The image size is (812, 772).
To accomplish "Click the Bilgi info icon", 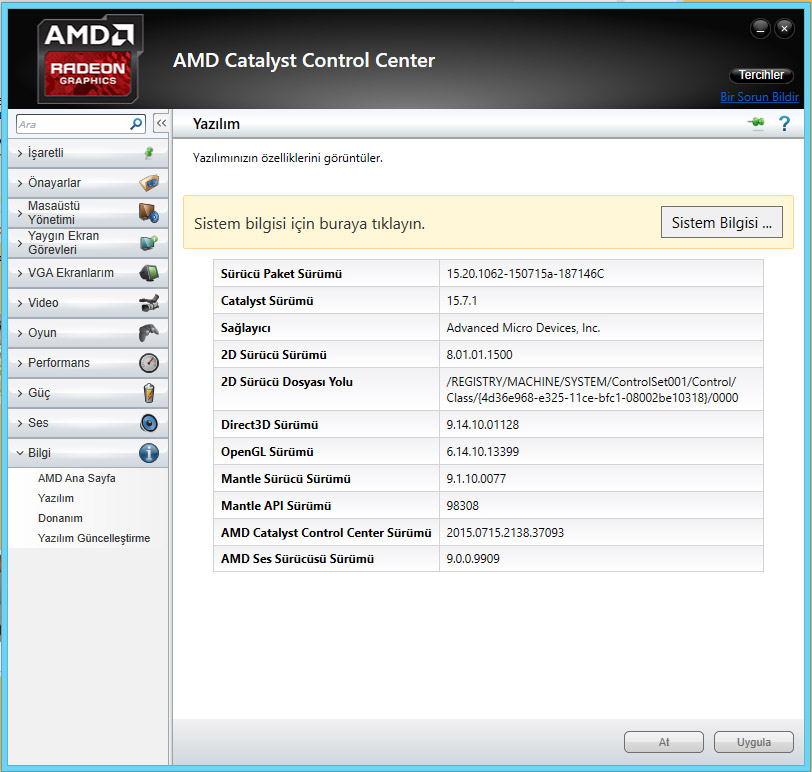I will click(149, 453).
